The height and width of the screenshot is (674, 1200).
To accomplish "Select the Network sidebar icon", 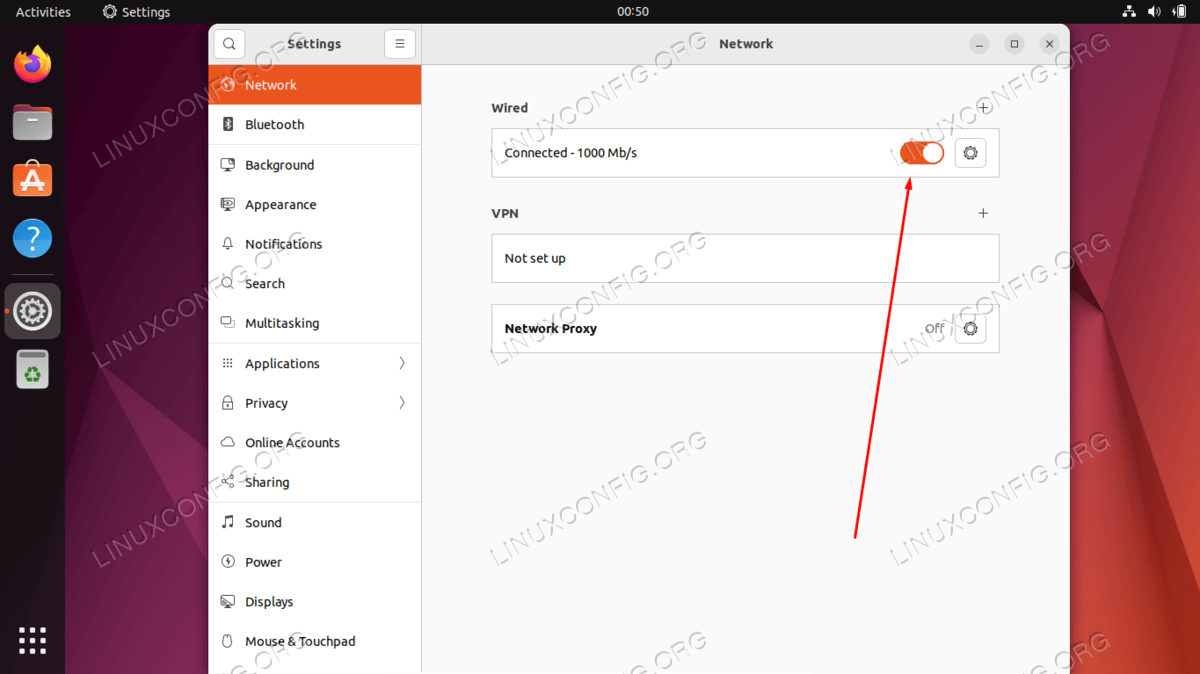I will click(x=227, y=85).
